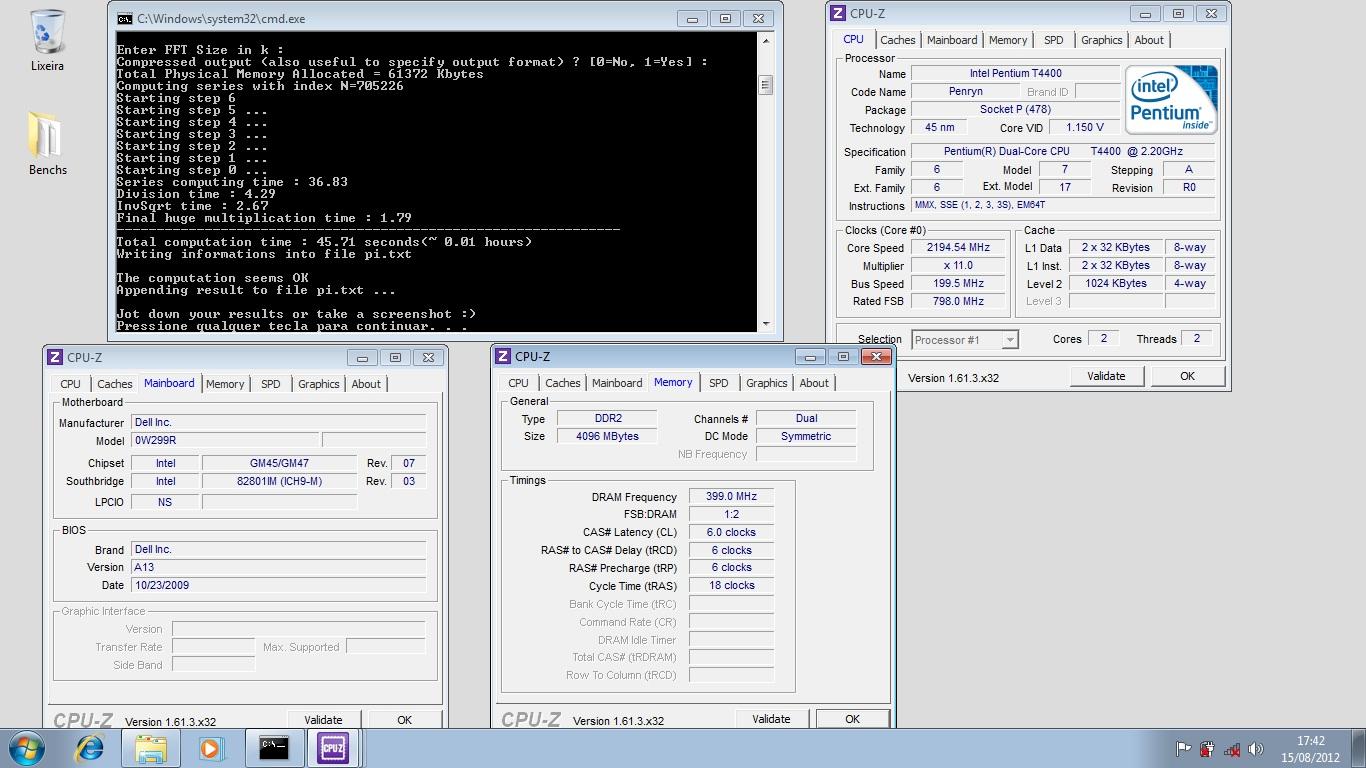This screenshot has width=1366, height=768.
Task: Click the BIOS Date value 10/23/2009
Action: click(x=279, y=585)
